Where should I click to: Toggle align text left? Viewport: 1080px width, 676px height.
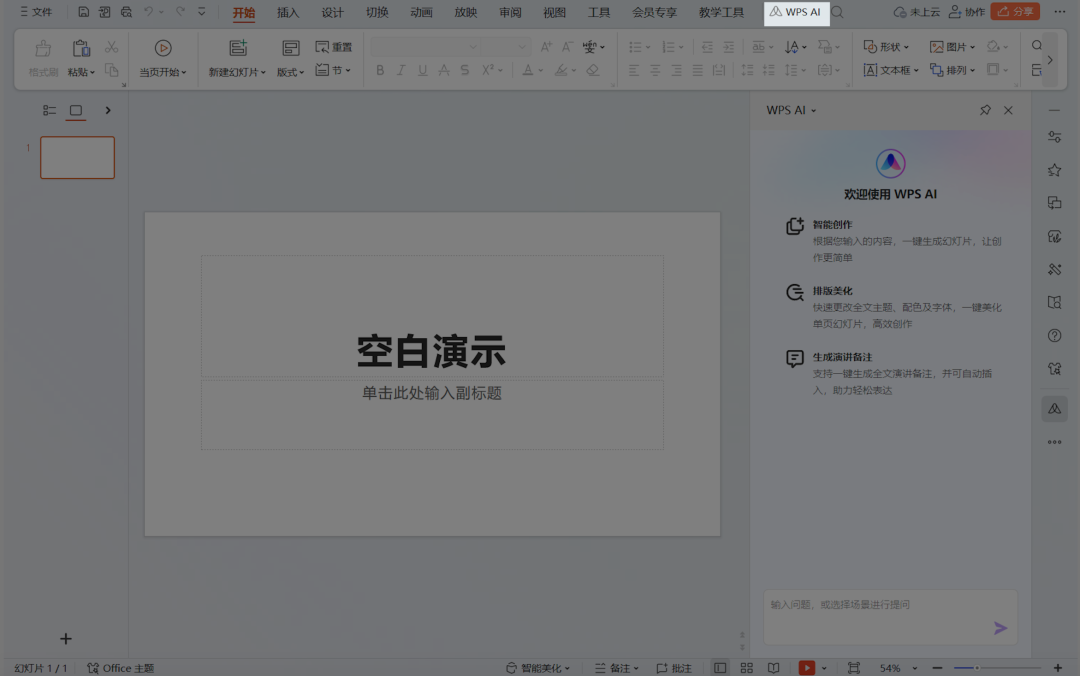(634, 70)
